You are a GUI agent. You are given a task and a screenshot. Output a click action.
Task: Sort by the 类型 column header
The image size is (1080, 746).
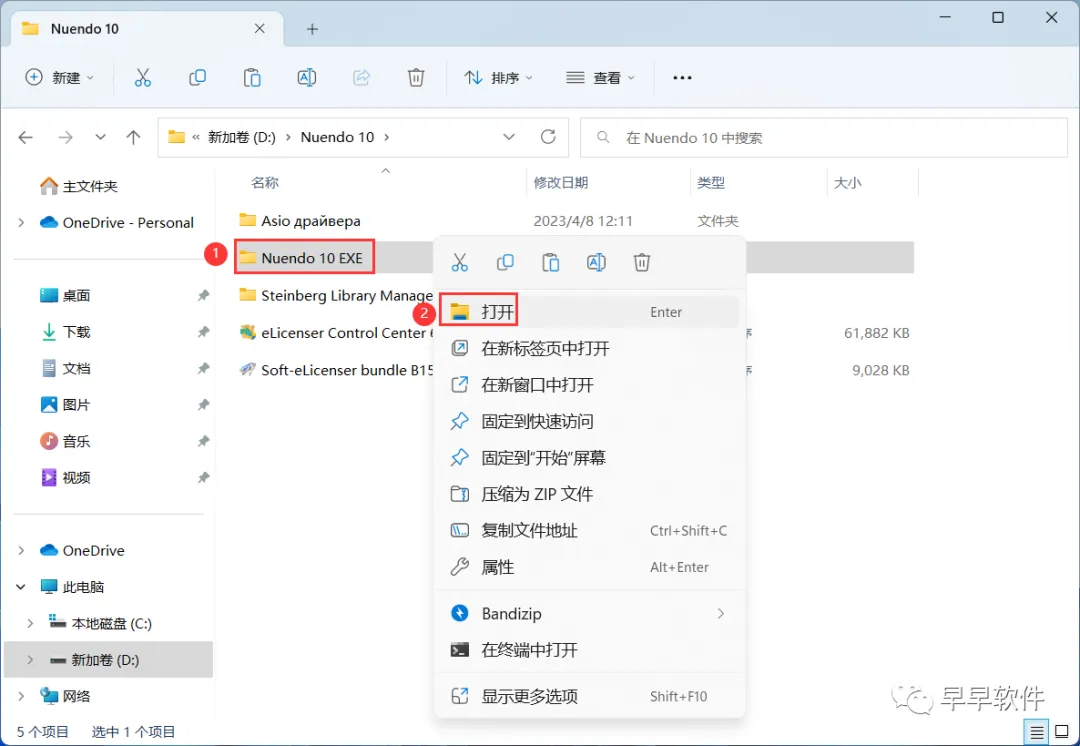click(x=711, y=183)
